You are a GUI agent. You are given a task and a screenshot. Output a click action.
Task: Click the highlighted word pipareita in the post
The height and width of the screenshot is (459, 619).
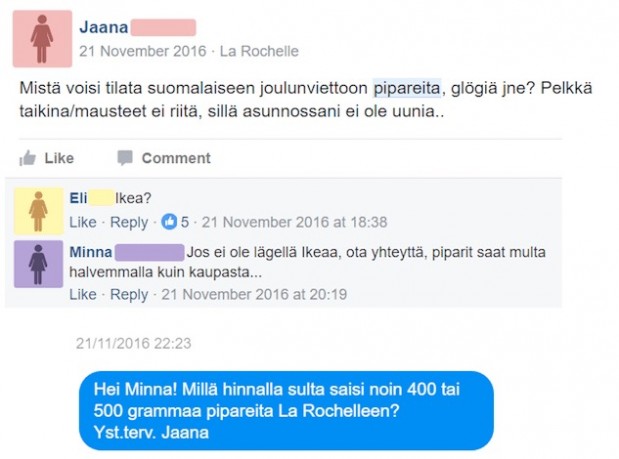click(x=407, y=88)
